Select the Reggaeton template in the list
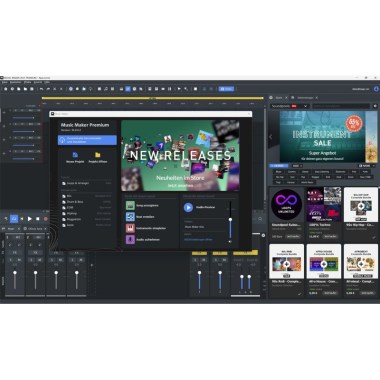The image size is (380, 380). pyautogui.click(x=87, y=219)
